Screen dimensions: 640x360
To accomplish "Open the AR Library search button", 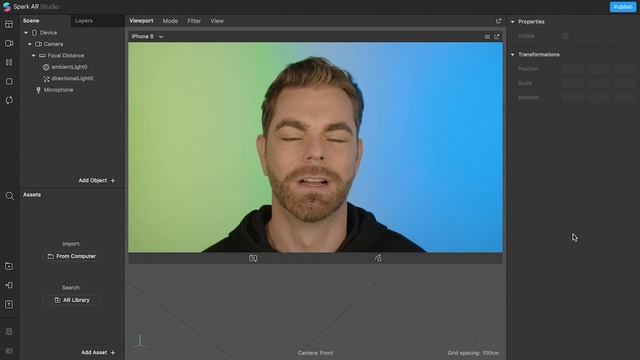I will (x=71, y=300).
